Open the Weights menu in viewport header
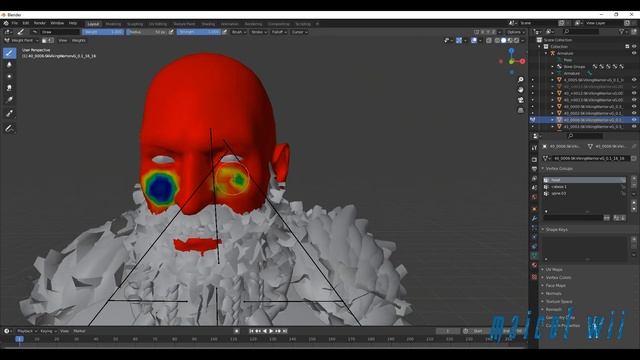Viewport: 640px width, 360px height. (x=78, y=40)
